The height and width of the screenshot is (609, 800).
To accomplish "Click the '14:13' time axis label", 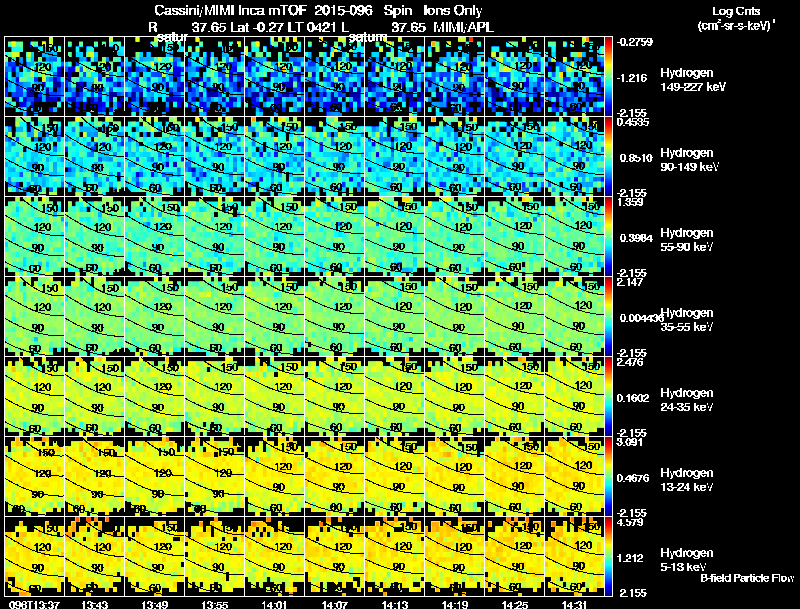I will 394,604.
